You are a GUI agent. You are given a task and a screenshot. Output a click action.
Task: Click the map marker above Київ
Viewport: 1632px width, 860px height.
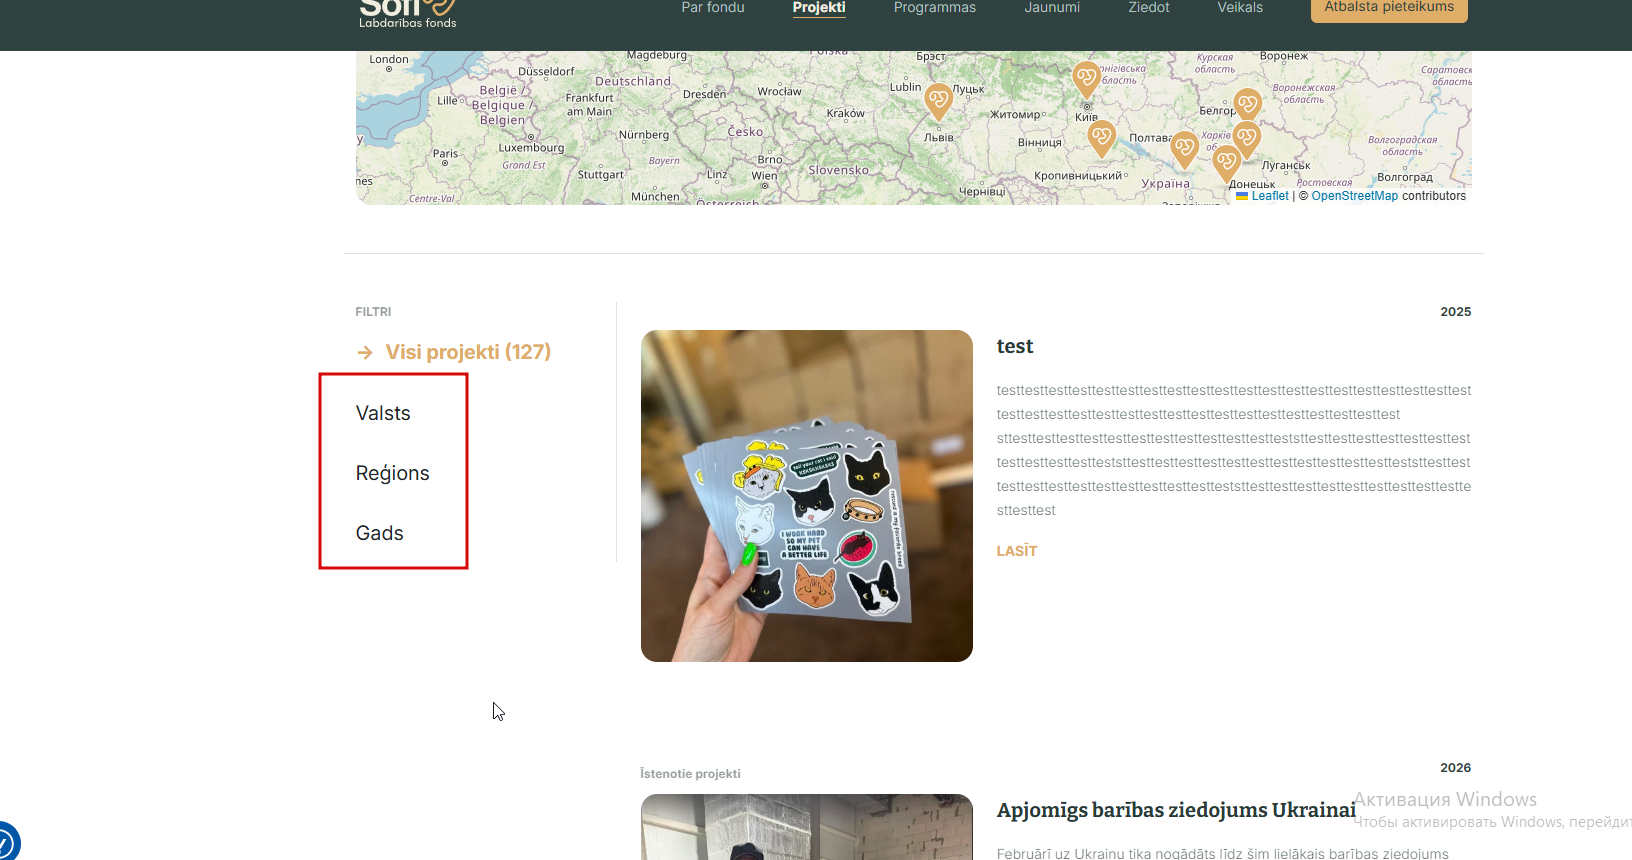click(x=1087, y=78)
